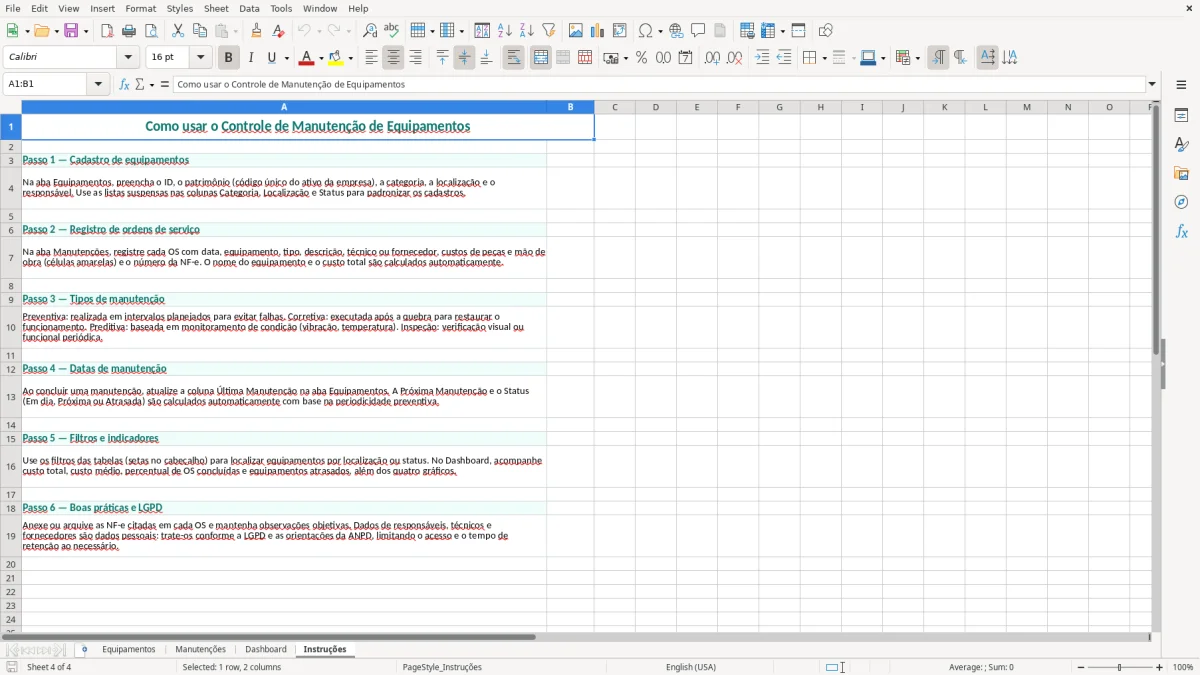The height and width of the screenshot is (675, 1200).
Task: Format the cell as percent
Action: click(x=642, y=58)
